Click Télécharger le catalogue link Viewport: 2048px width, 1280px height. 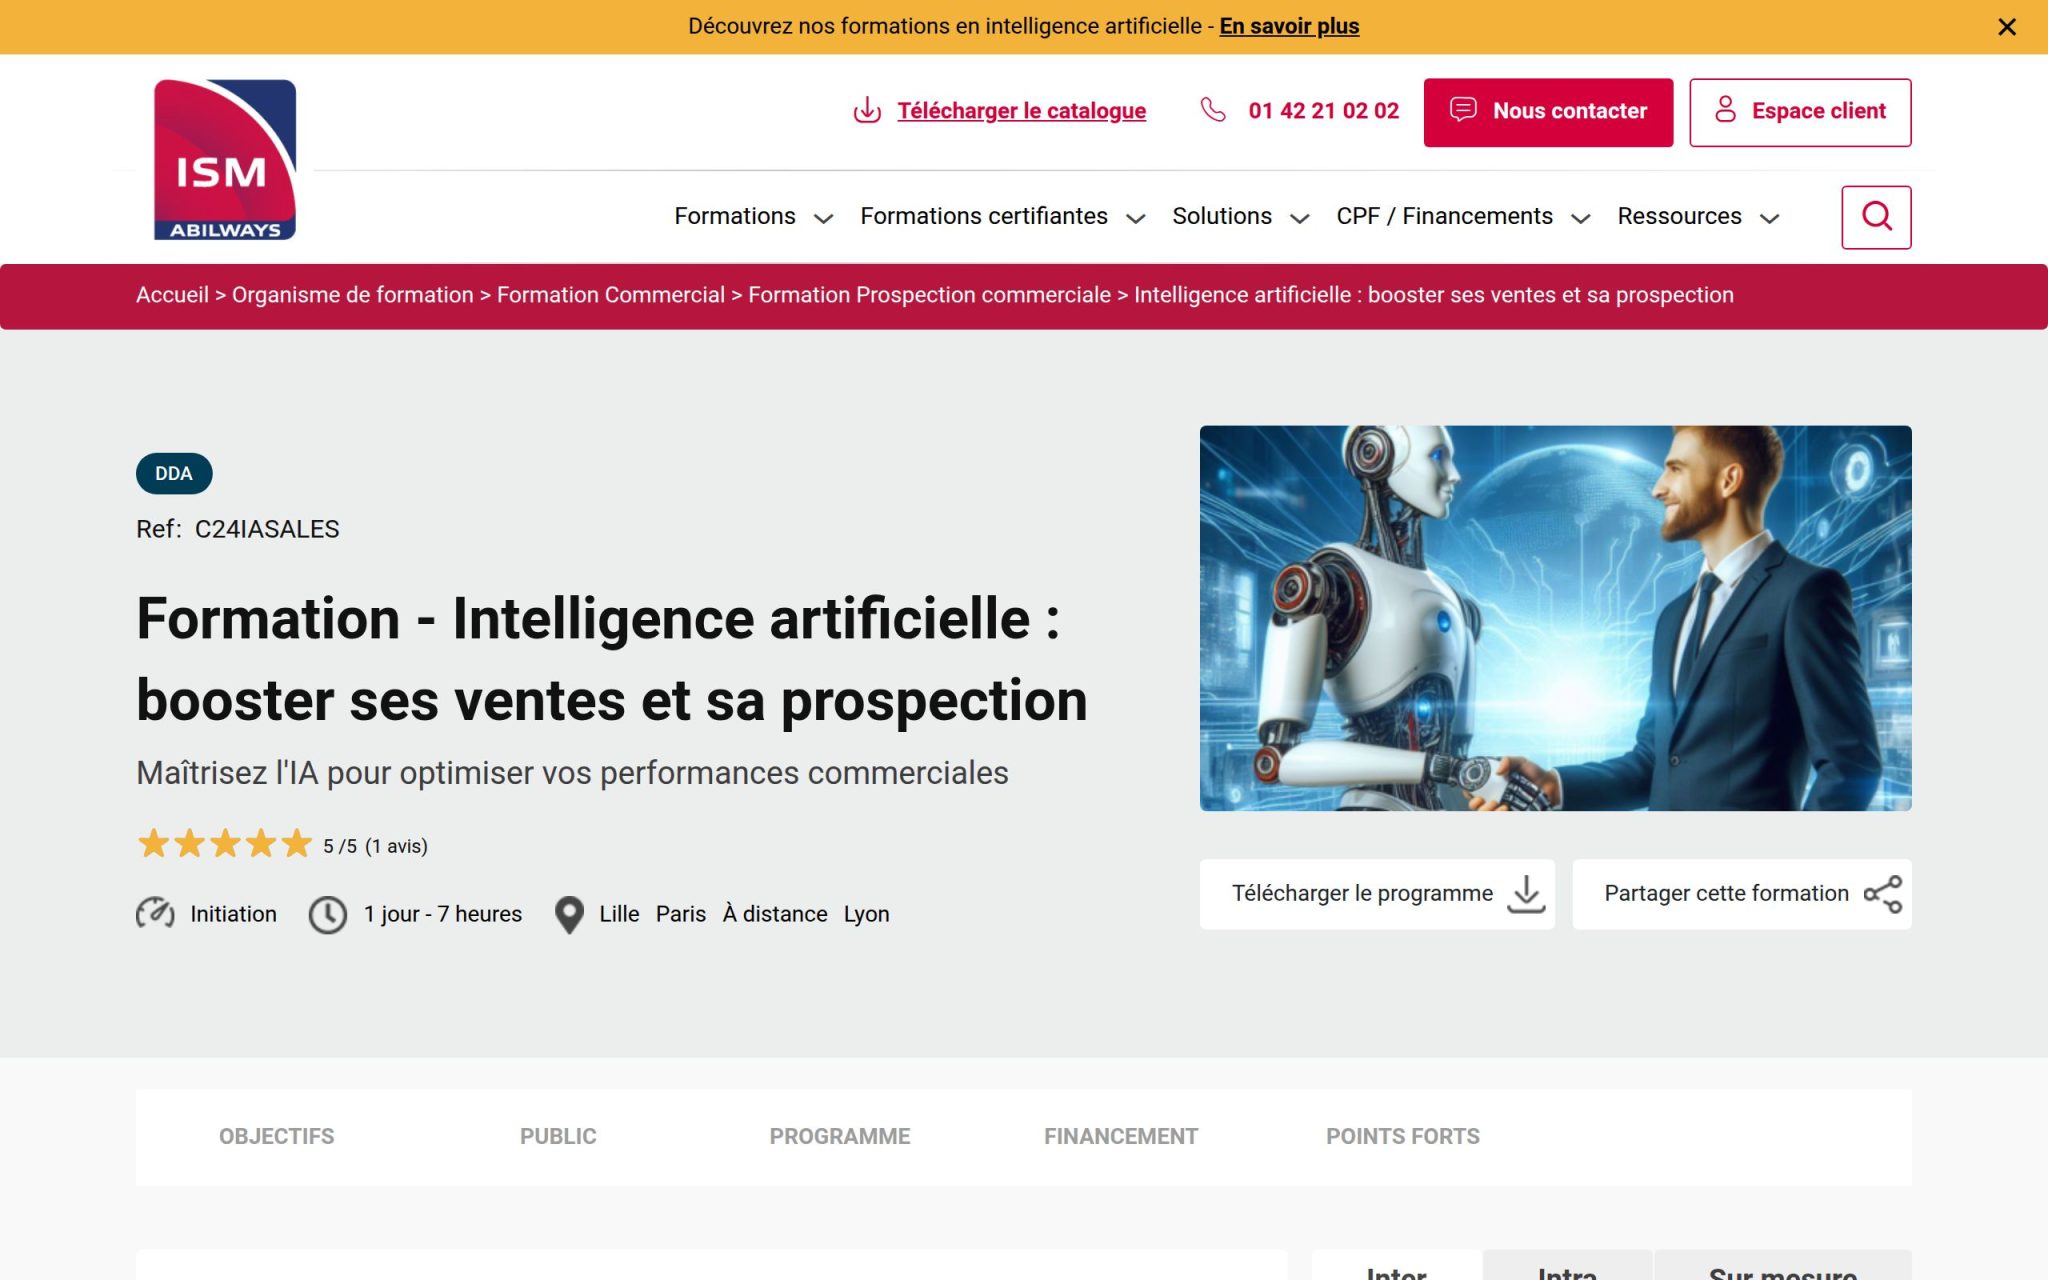coord(1021,110)
